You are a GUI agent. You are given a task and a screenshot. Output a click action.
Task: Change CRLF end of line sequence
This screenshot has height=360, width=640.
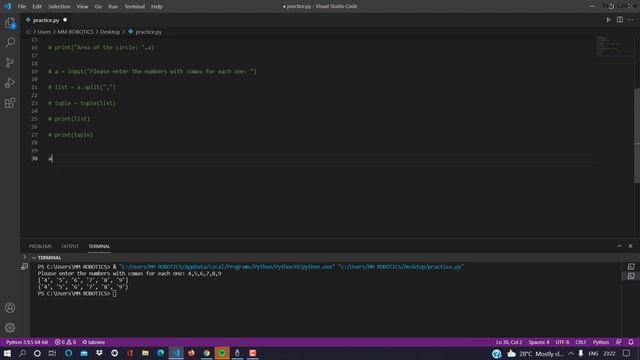[581, 342]
